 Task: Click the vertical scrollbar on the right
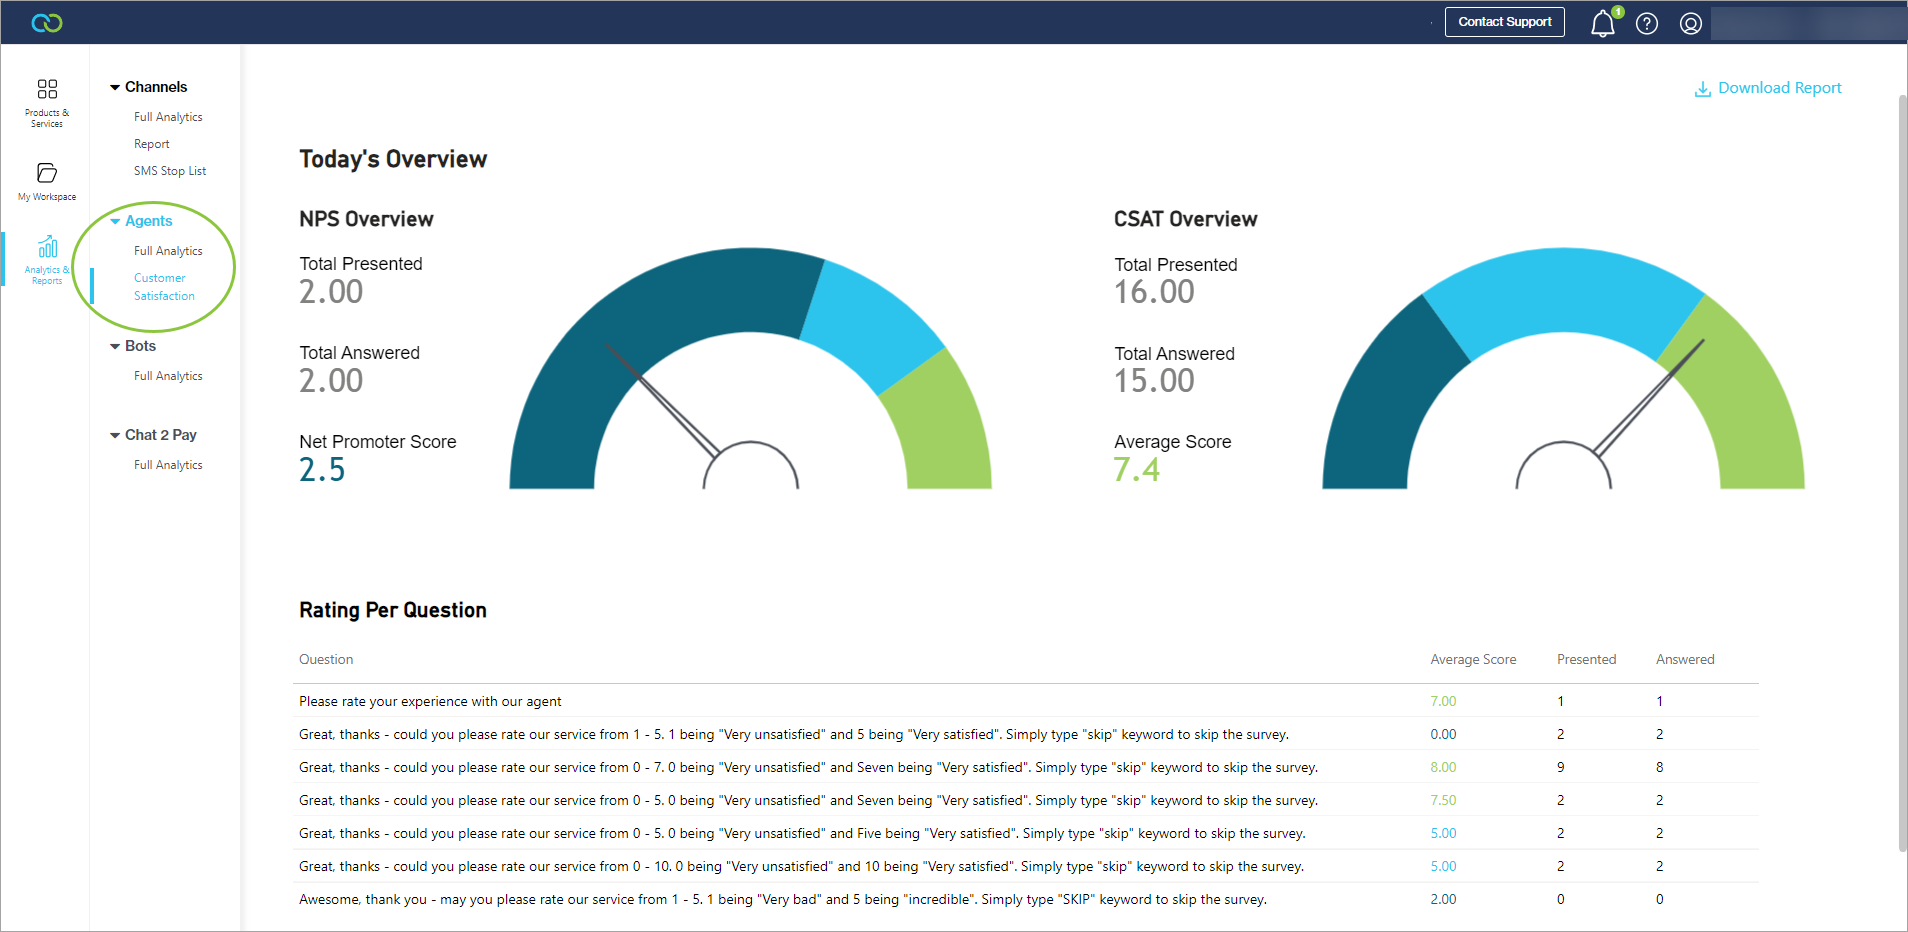click(x=1902, y=470)
